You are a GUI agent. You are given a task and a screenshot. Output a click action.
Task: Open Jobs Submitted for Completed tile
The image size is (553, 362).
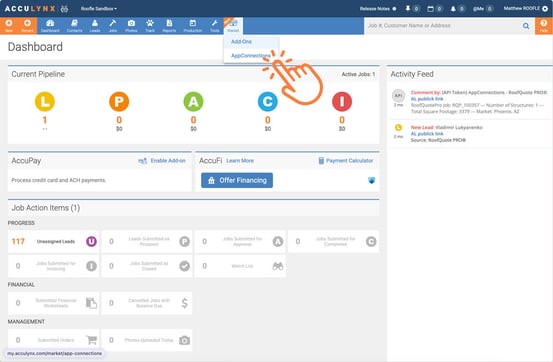tap(333, 242)
